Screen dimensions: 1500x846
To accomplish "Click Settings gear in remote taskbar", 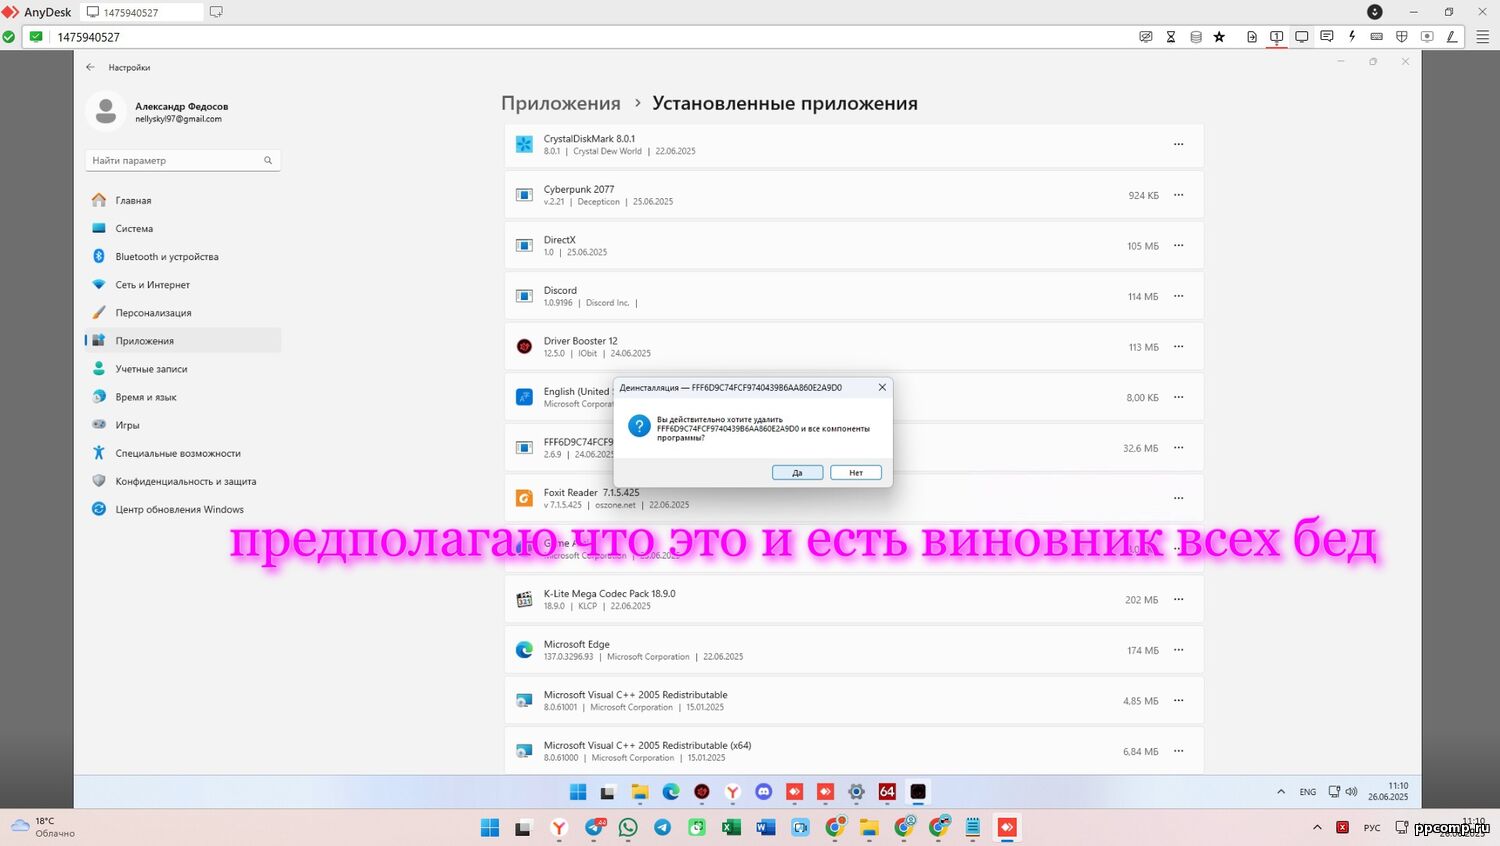I will pyautogui.click(x=856, y=792).
